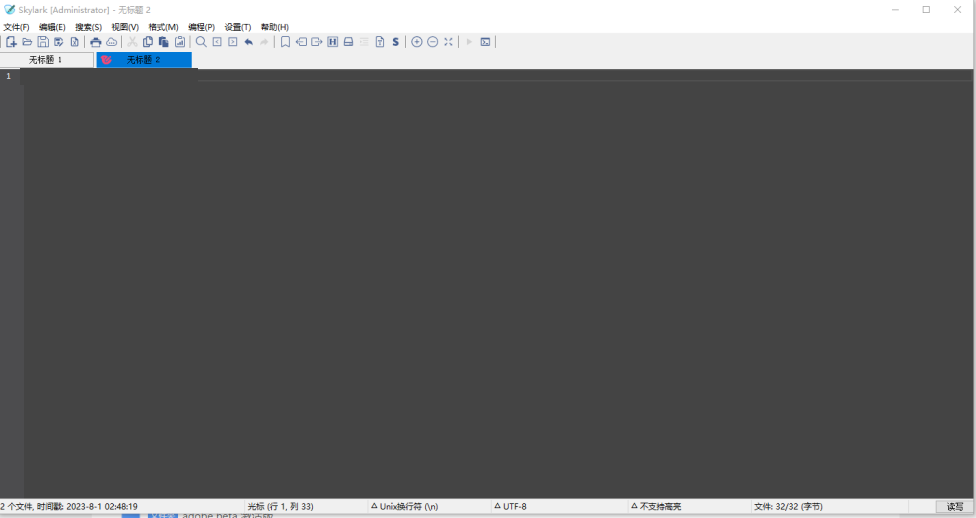Click the file count and timestamp status text
976x518 pixels.
(x=69, y=507)
